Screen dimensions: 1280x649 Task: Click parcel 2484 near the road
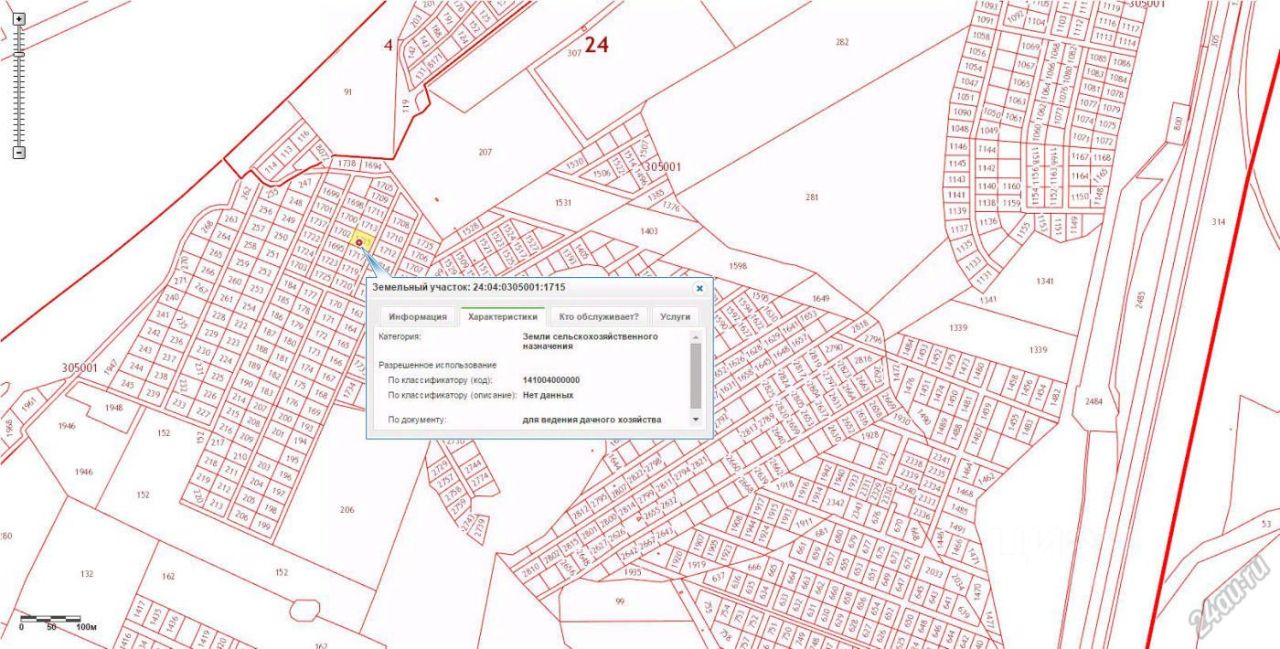pyautogui.click(x=1093, y=401)
